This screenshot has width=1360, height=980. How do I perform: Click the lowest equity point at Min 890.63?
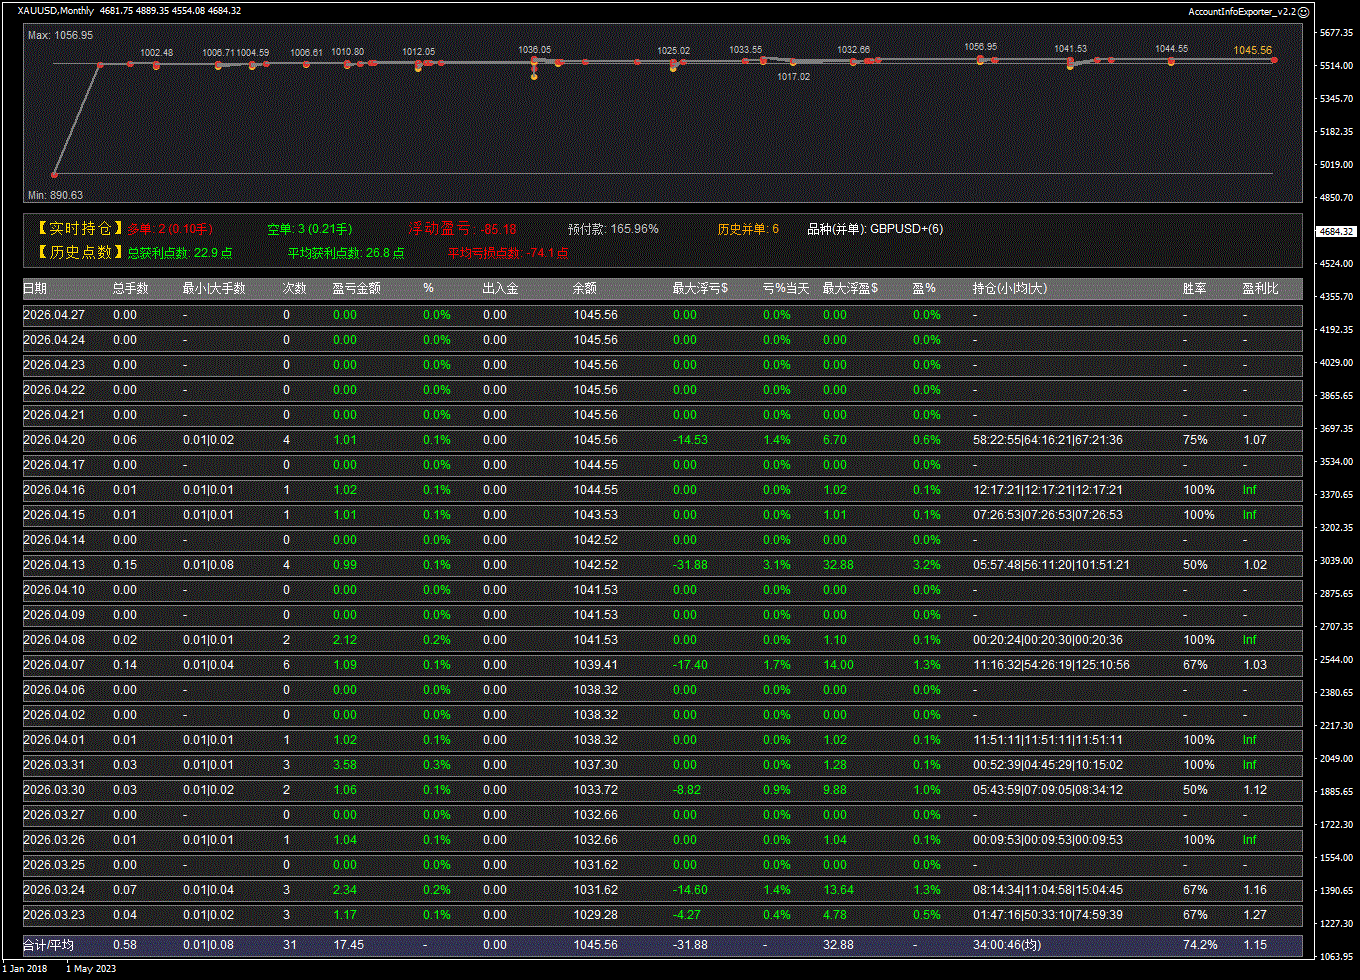pos(55,174)
